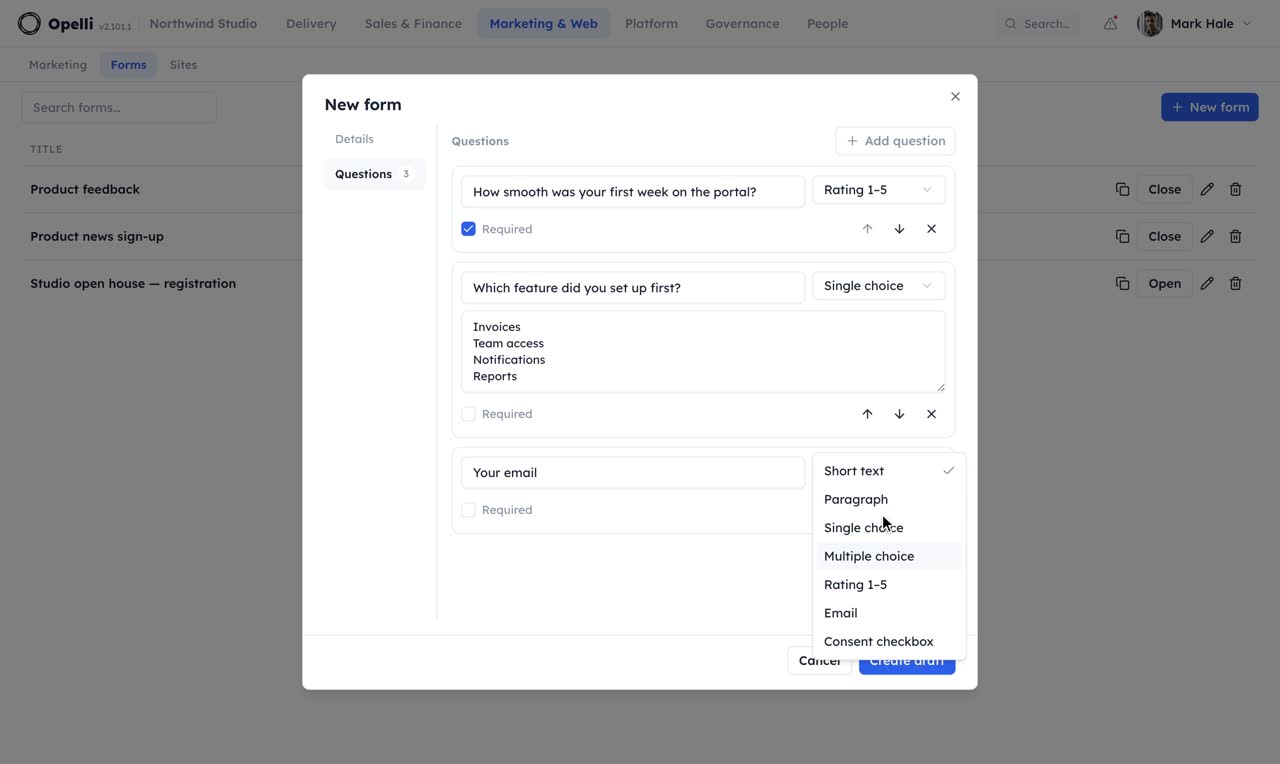
Task: Edit the Product news sign-up form
Action: [1207, 236]
